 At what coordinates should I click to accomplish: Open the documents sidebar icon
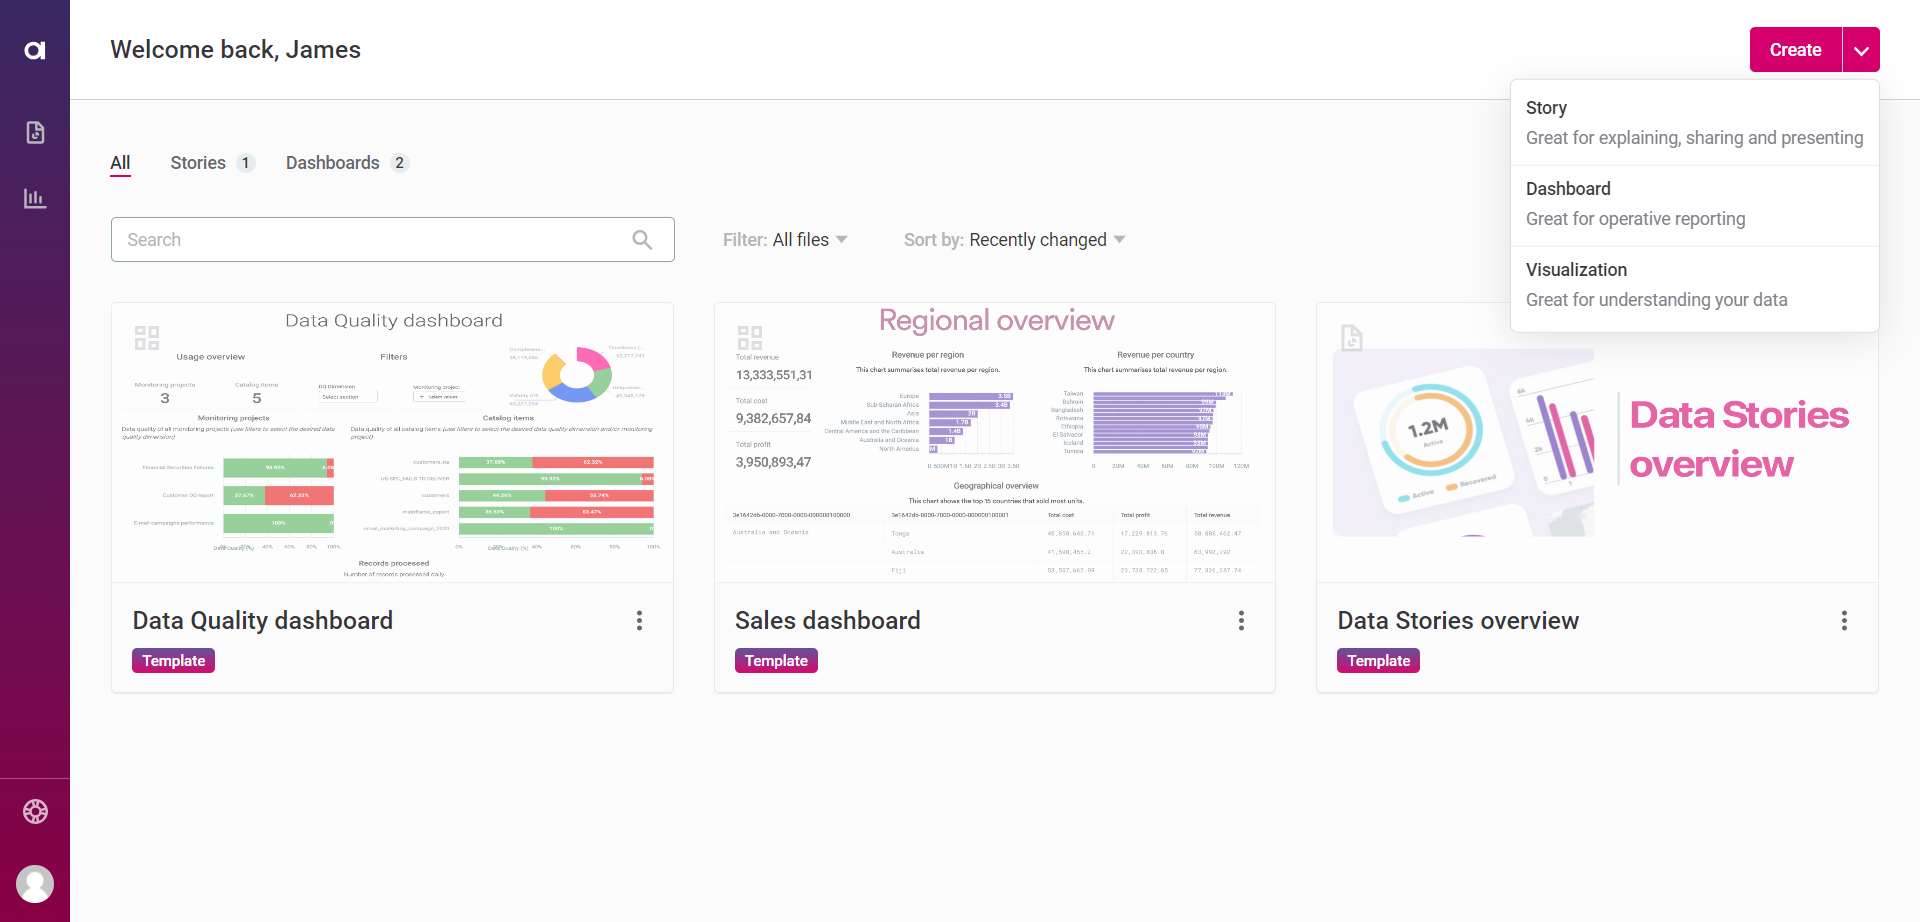35,131
